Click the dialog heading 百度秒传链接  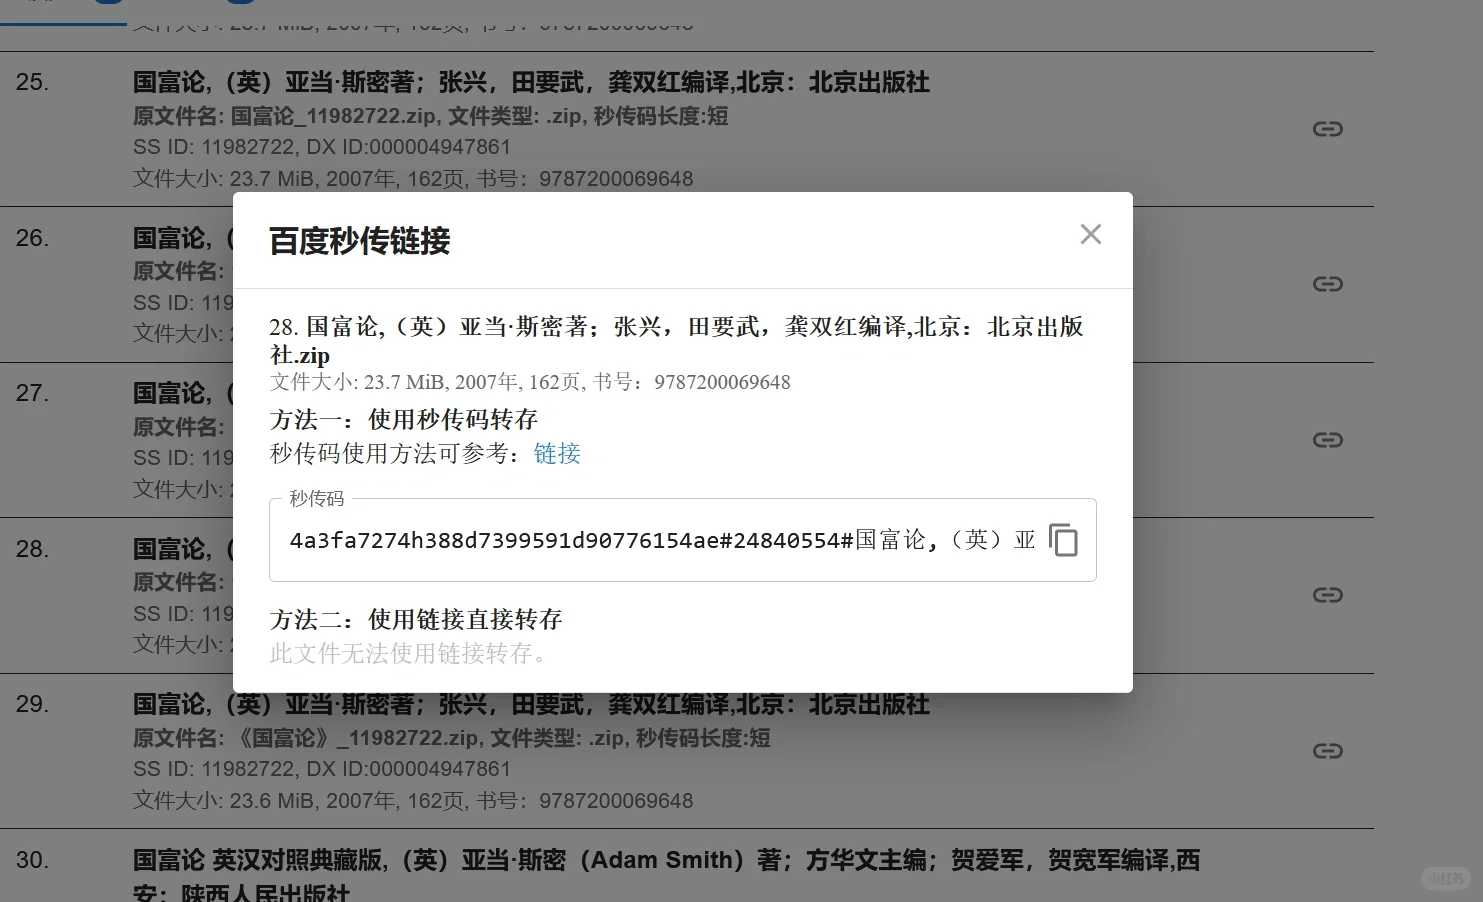(360, 241)
